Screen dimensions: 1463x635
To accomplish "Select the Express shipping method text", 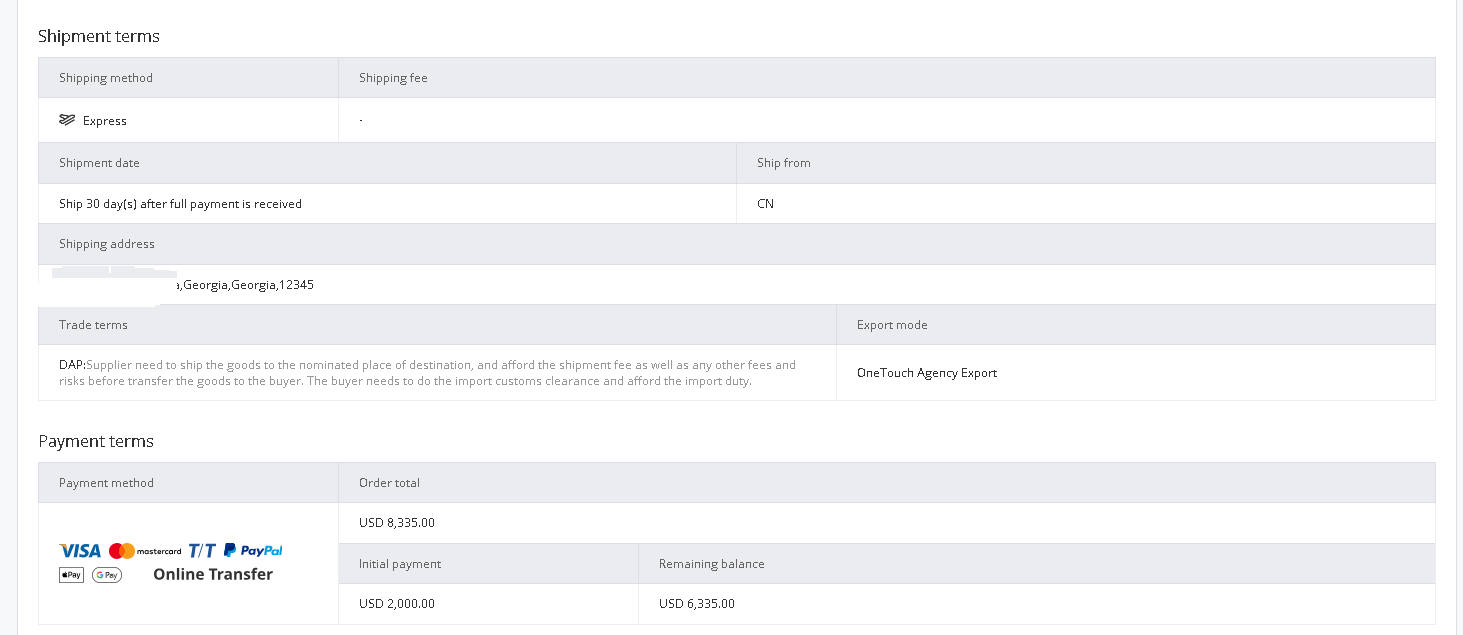I will point(105,121).
